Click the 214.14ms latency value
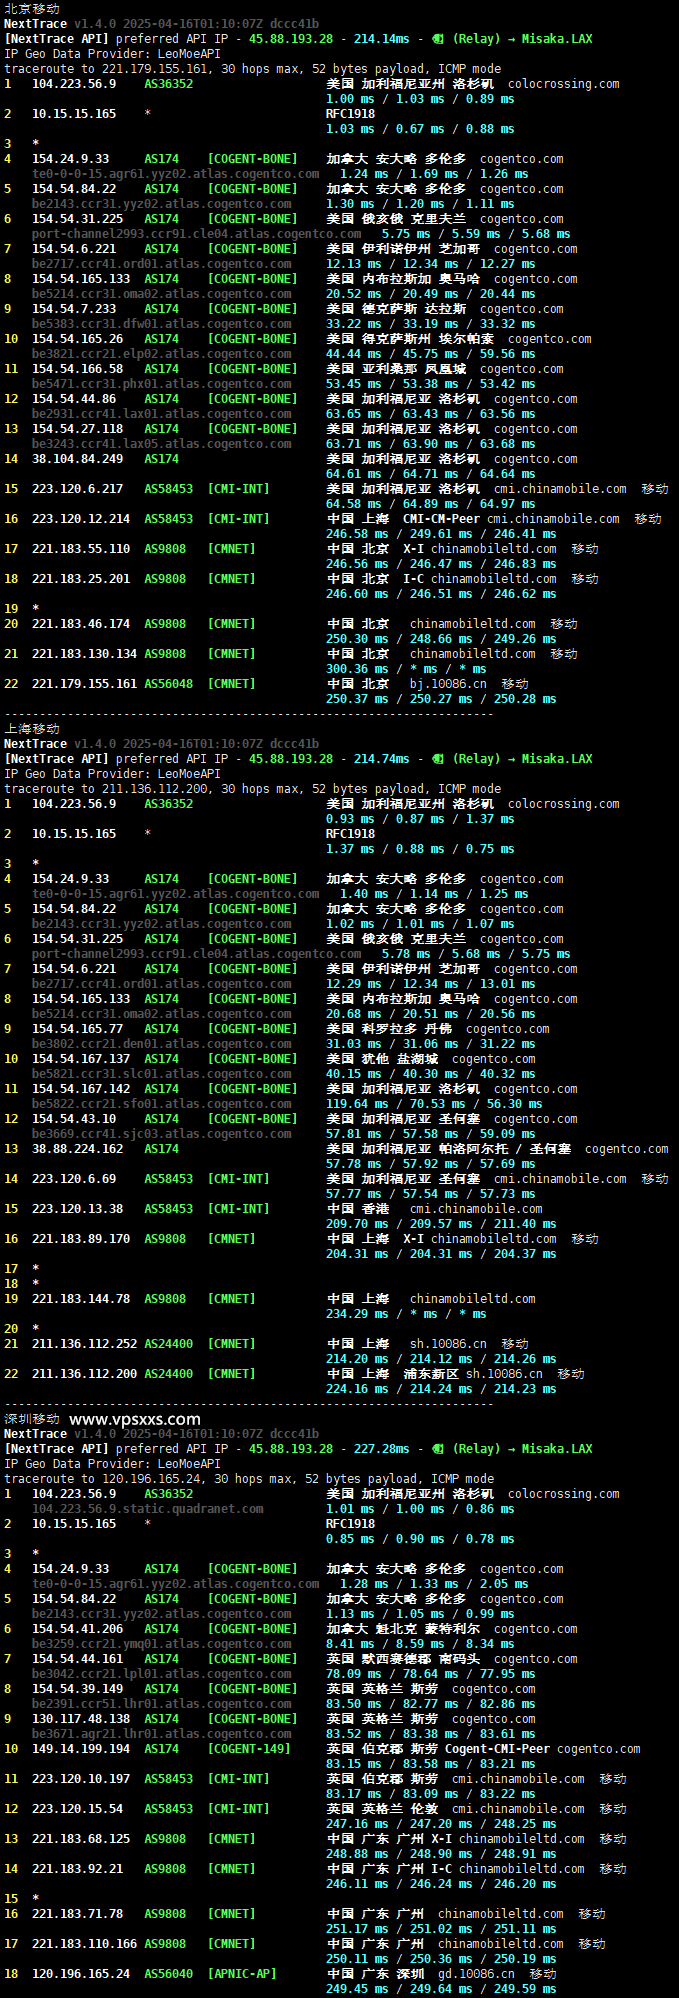The image size is (679, 1998). coord(381,39)
